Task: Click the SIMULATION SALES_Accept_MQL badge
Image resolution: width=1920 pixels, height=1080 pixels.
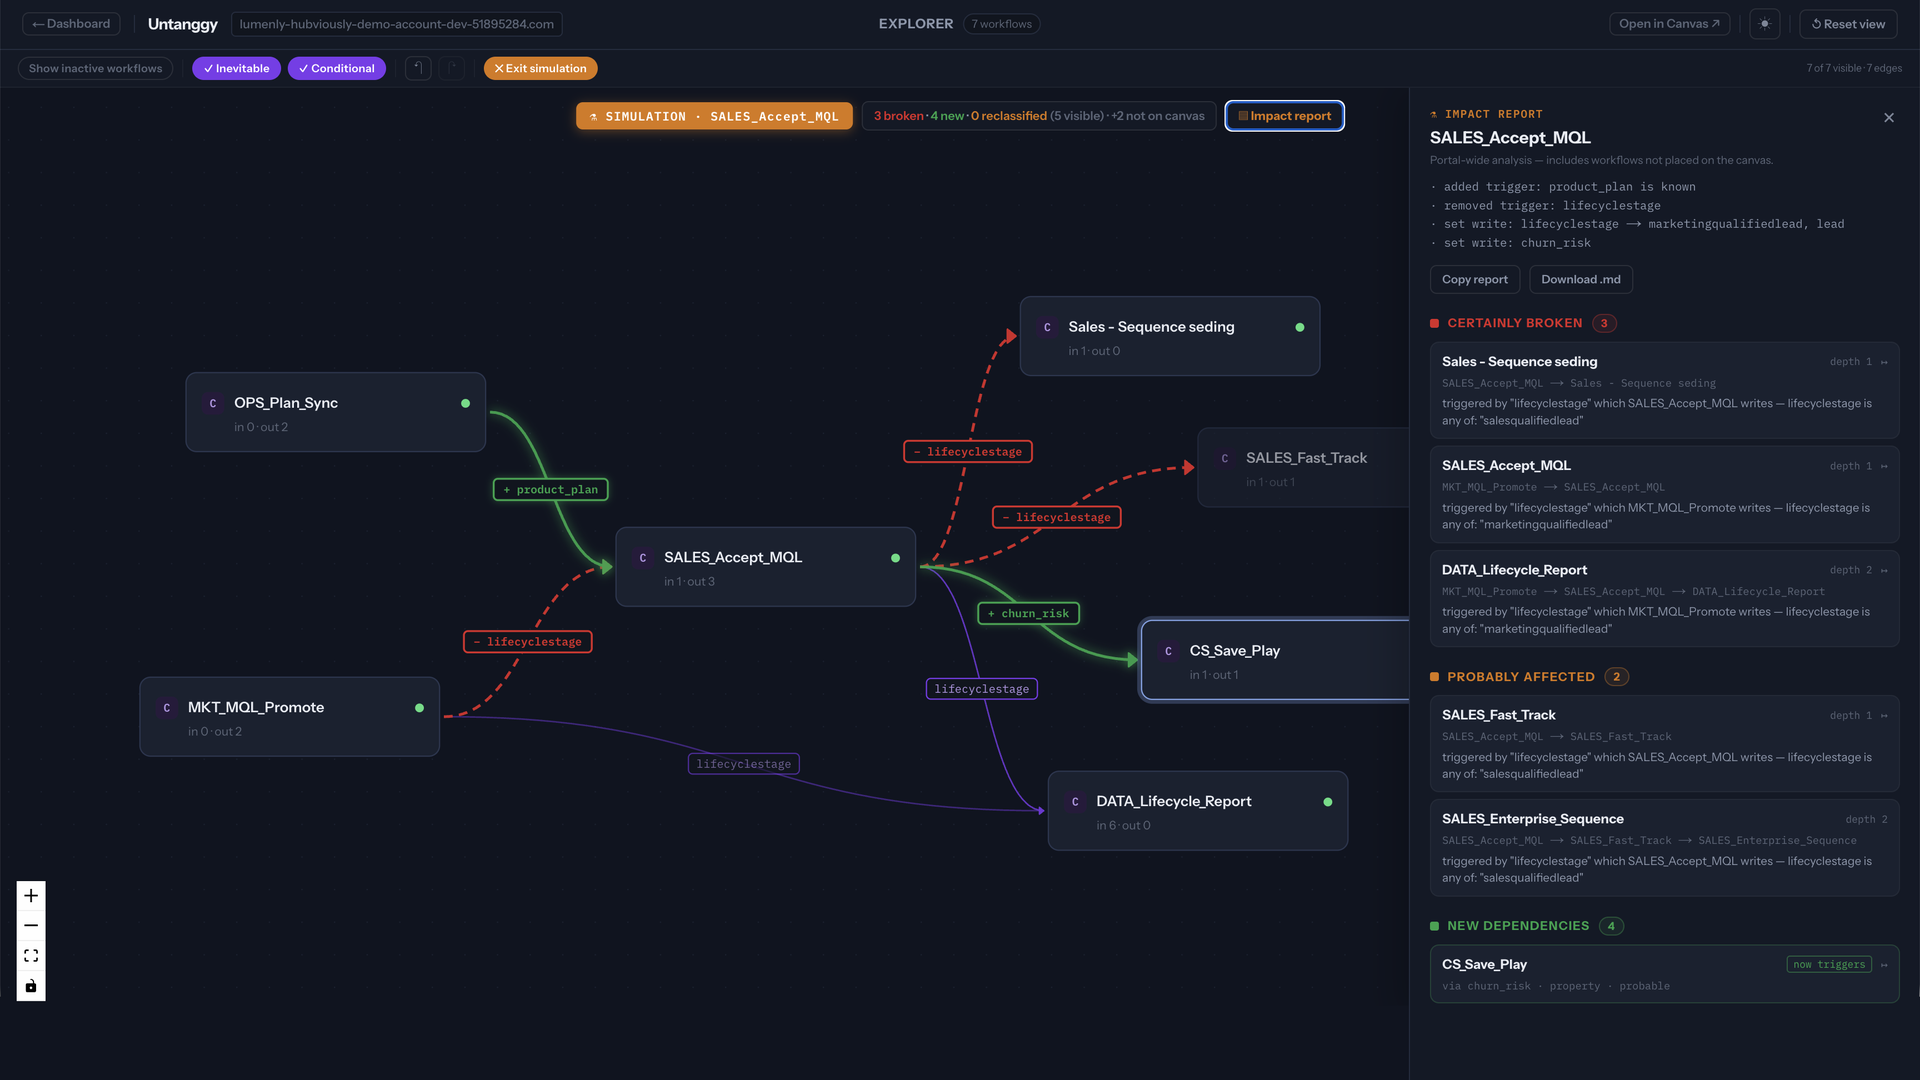Action: (714, 116)
